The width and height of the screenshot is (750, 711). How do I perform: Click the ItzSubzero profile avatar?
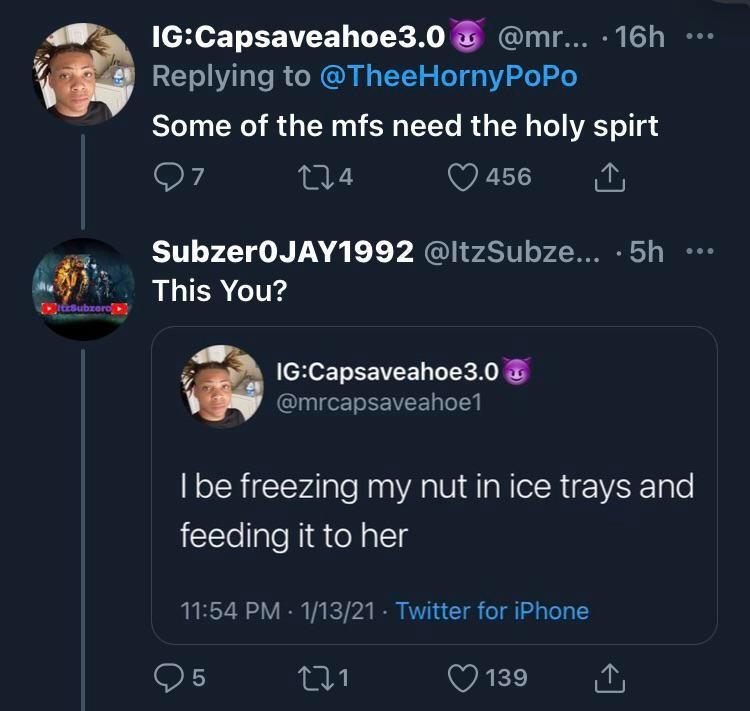coord(83,290)
